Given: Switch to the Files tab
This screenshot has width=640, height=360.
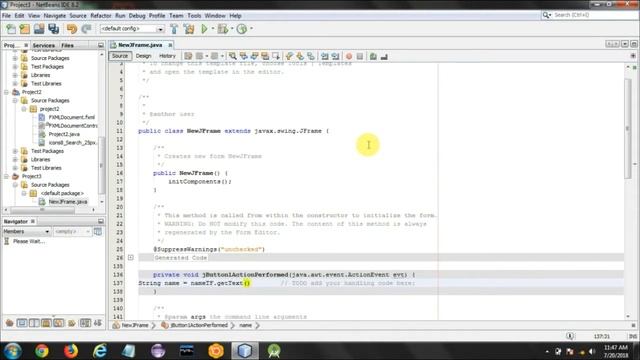Looking at the screenshot, I should pyautogui.click(x=67, y=45).
